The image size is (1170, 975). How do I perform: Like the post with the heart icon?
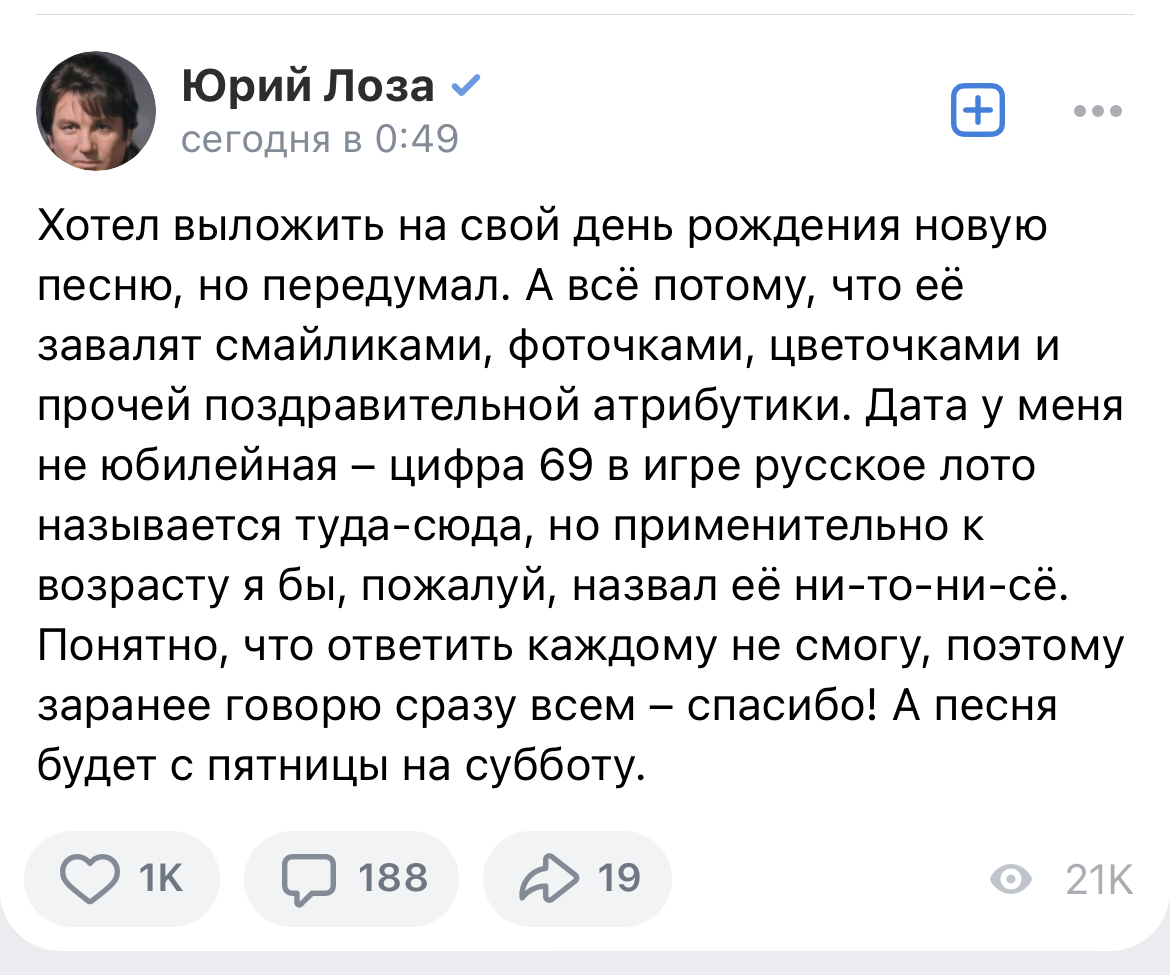[90, 877]
